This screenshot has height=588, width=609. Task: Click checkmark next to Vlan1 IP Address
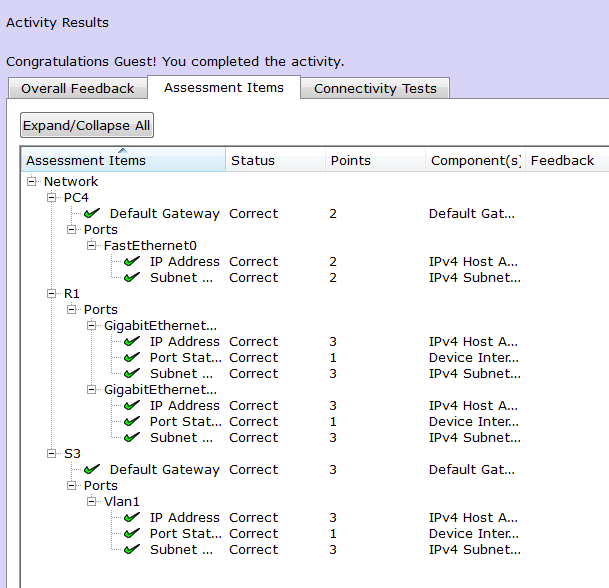pyautogui.click(x=132, y=517)
